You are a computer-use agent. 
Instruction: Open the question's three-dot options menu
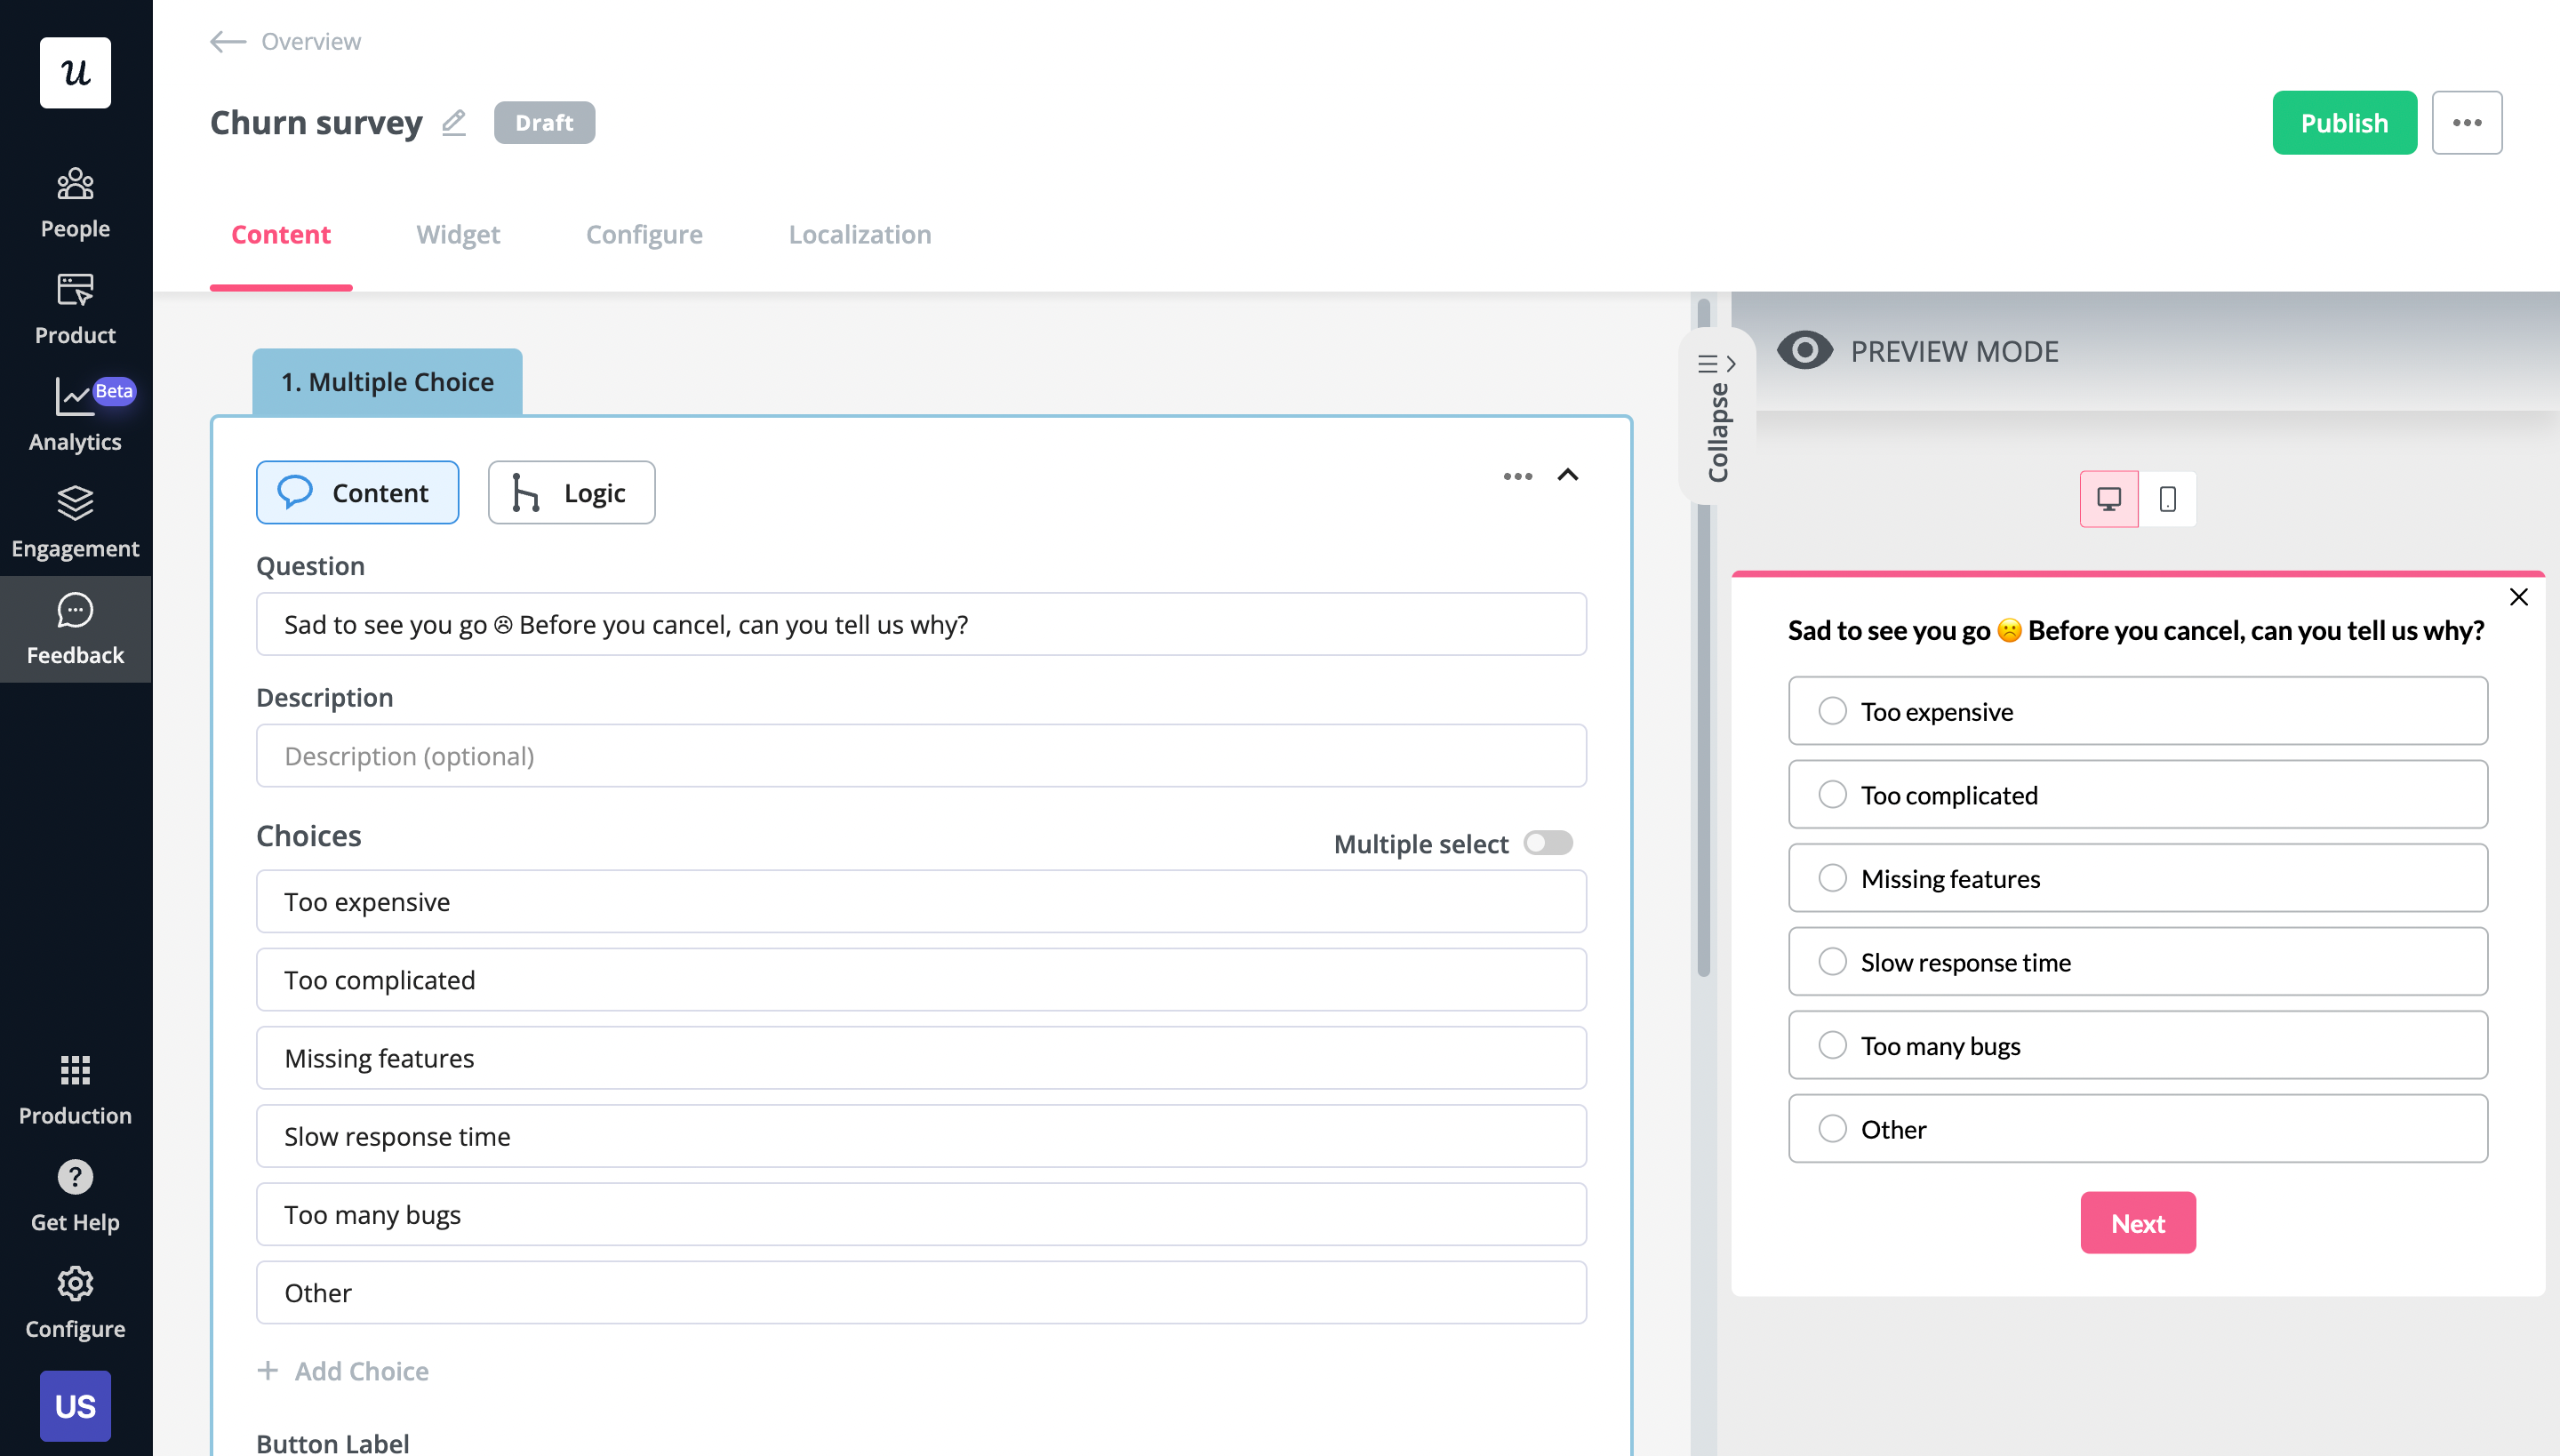[x=1517, y=477]
